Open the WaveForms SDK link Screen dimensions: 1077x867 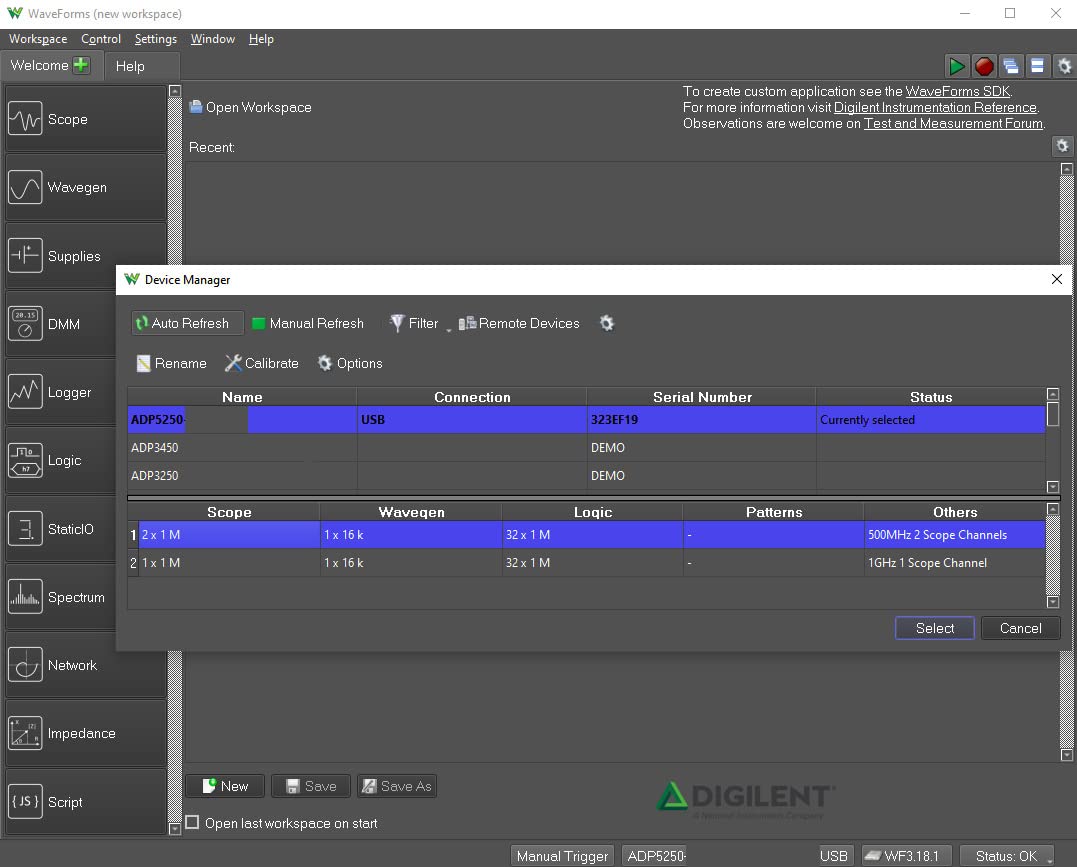pyautogui.click(x=957, y=91)
